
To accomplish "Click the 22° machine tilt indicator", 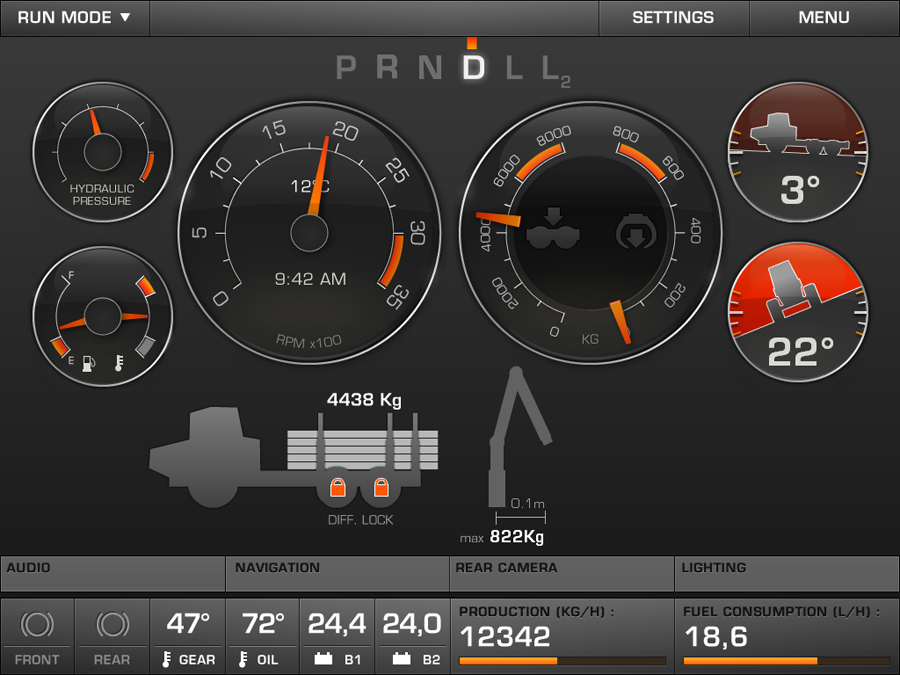I will click(797, 310).
